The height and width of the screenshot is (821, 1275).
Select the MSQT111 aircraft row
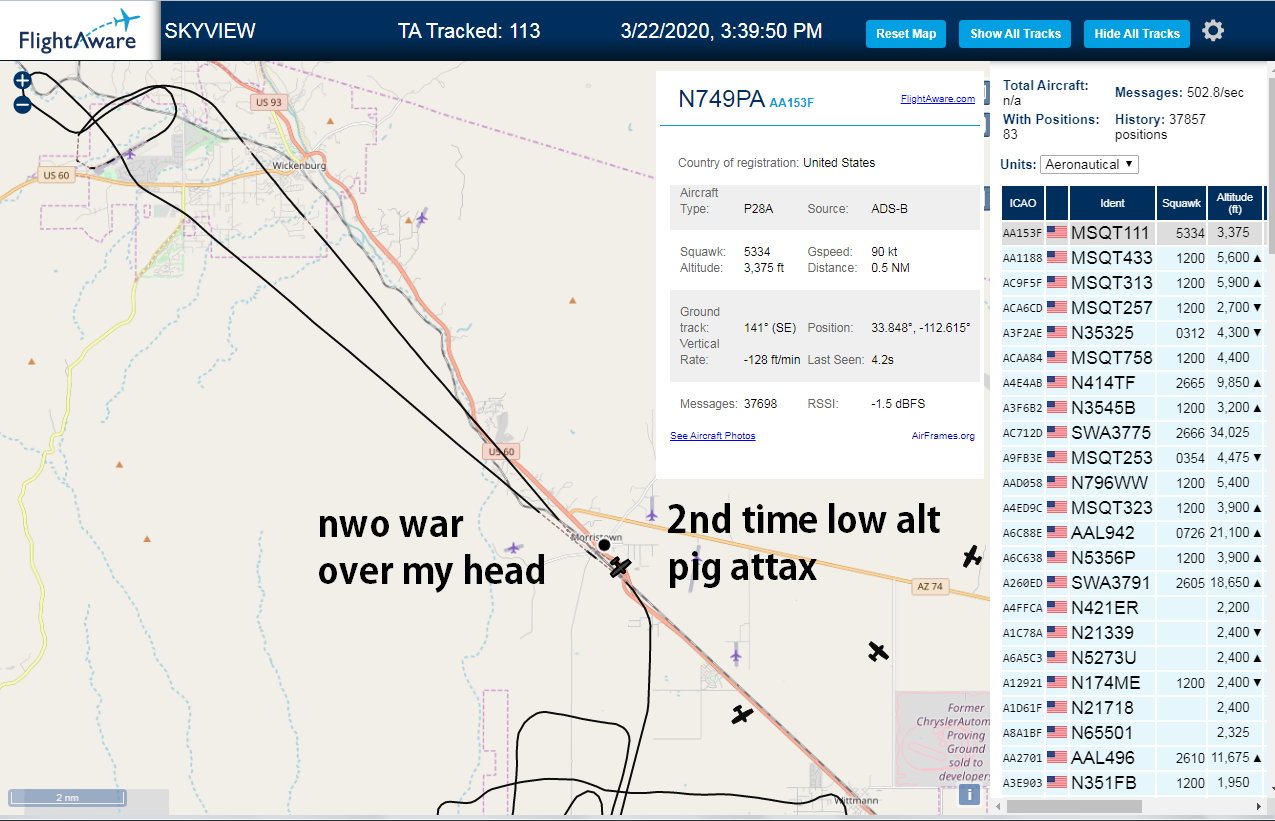pyautogui.click(x=1132, y=233)
